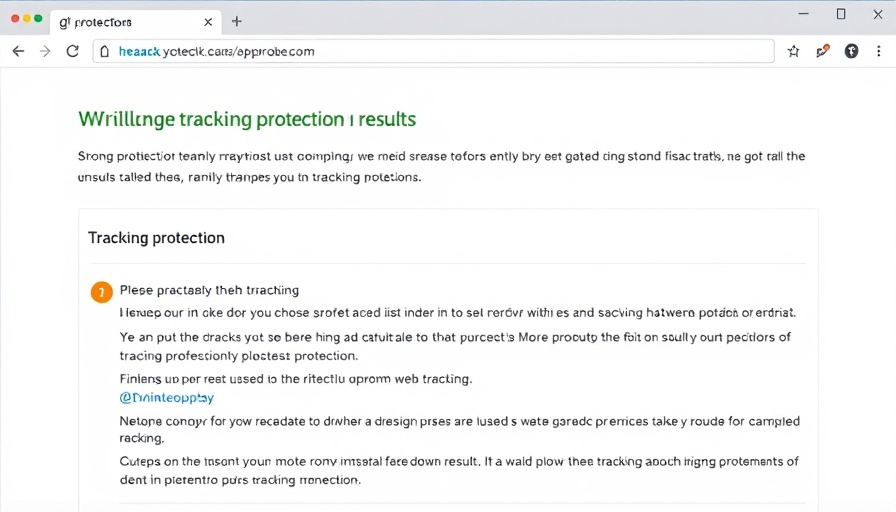Screen dimensions: 896x512
Task: Open a new tab with the plus button
Action: (237, 21)
